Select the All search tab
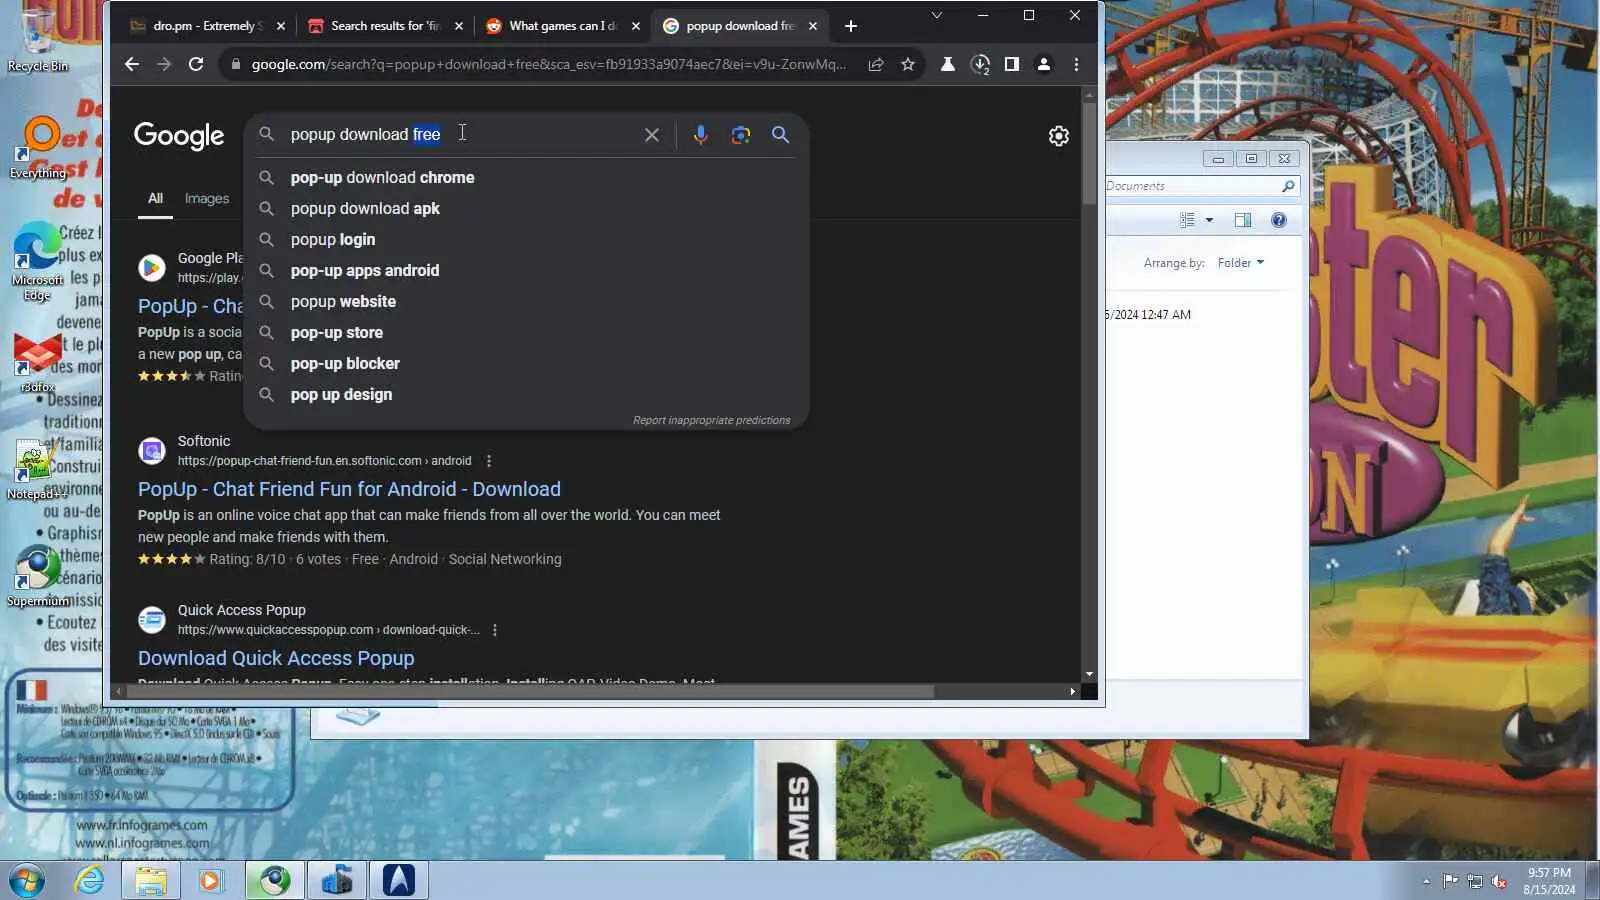This screenshot has width=1600, height=900. 155,199
